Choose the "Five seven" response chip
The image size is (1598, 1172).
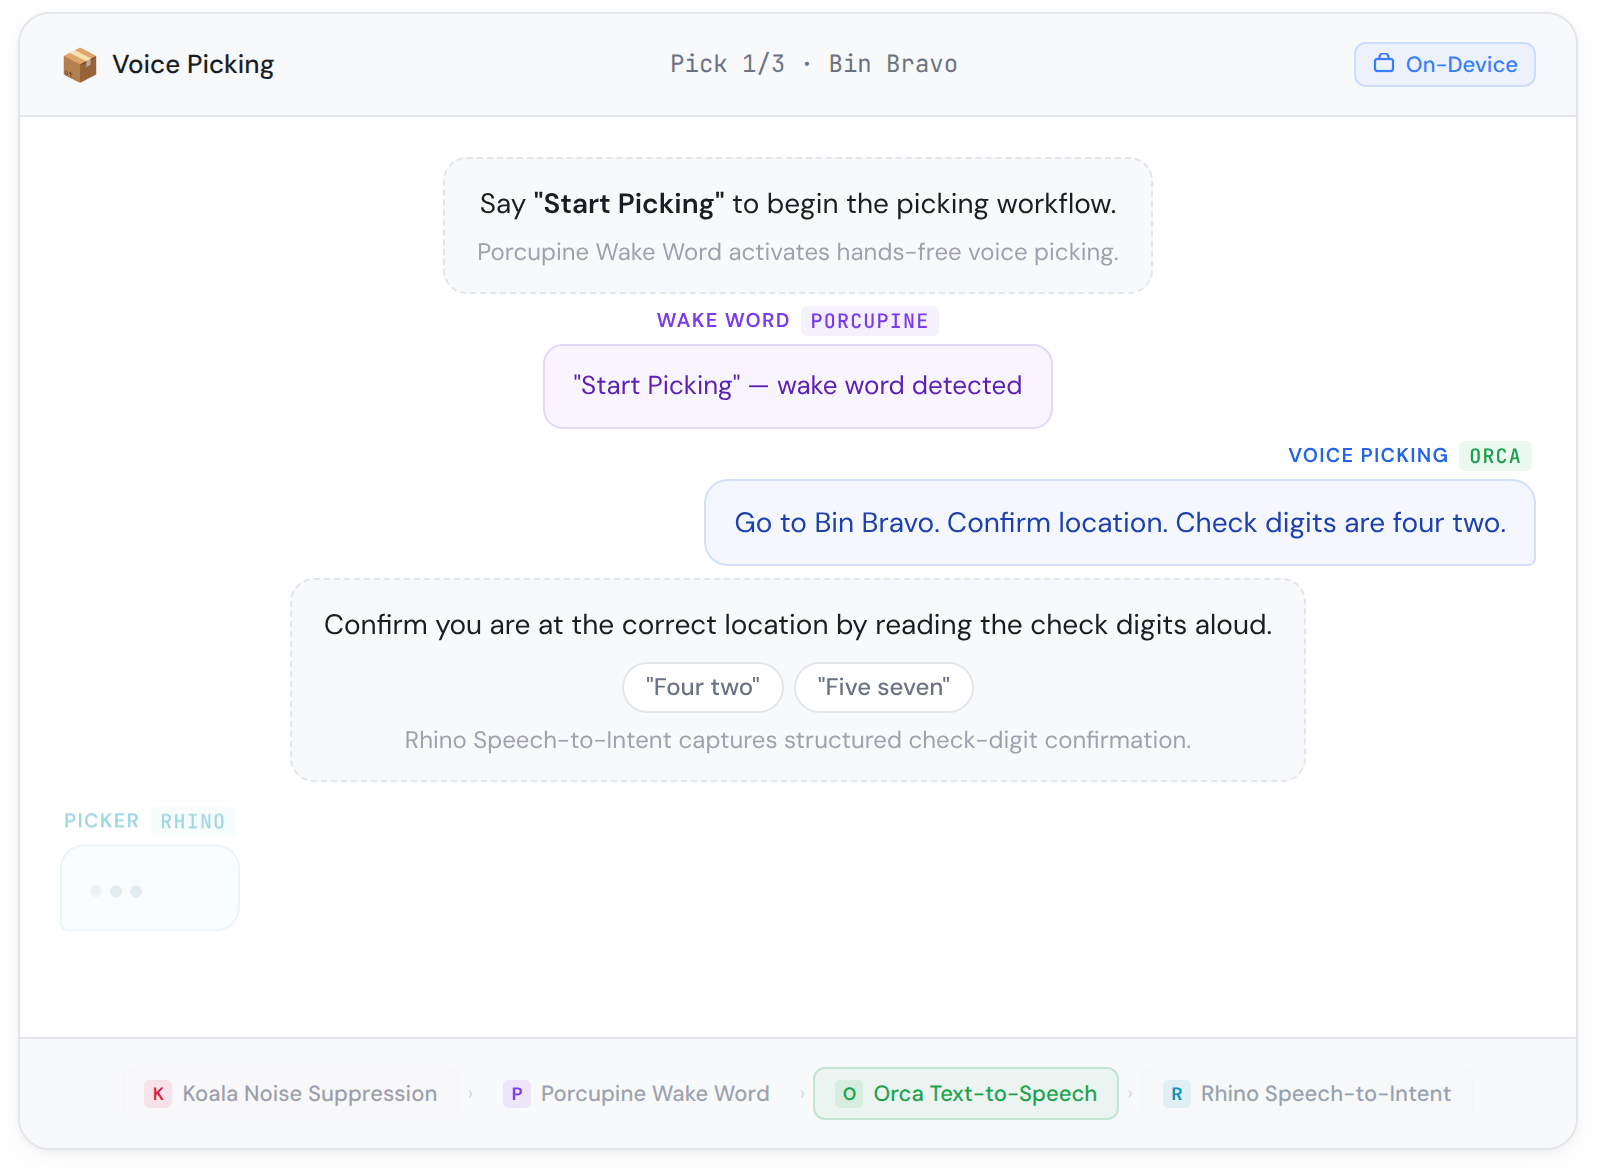pos(883,687)
